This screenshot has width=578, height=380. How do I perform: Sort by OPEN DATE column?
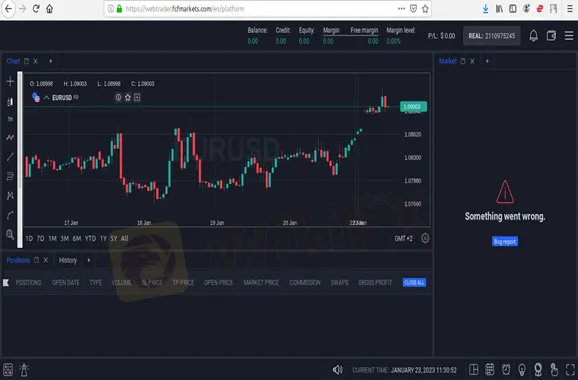pos(66,283)
